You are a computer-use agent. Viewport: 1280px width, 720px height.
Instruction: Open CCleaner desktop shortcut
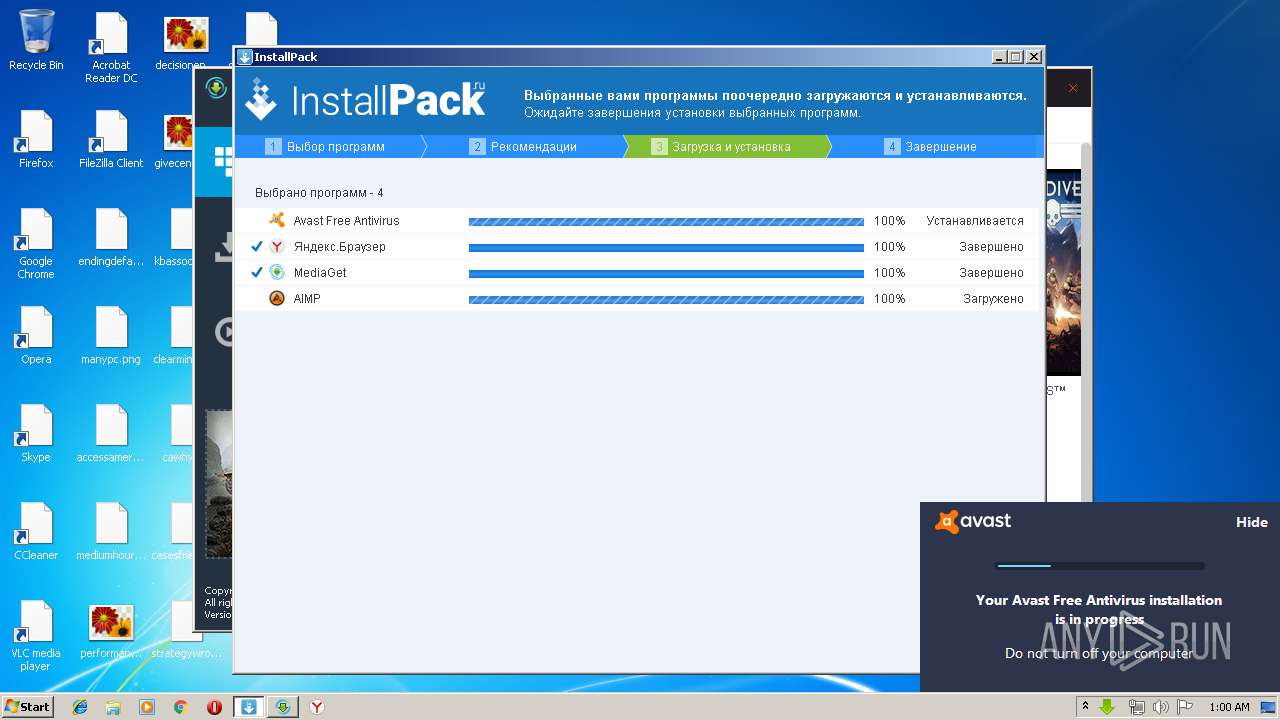click(x=36, y=531)
